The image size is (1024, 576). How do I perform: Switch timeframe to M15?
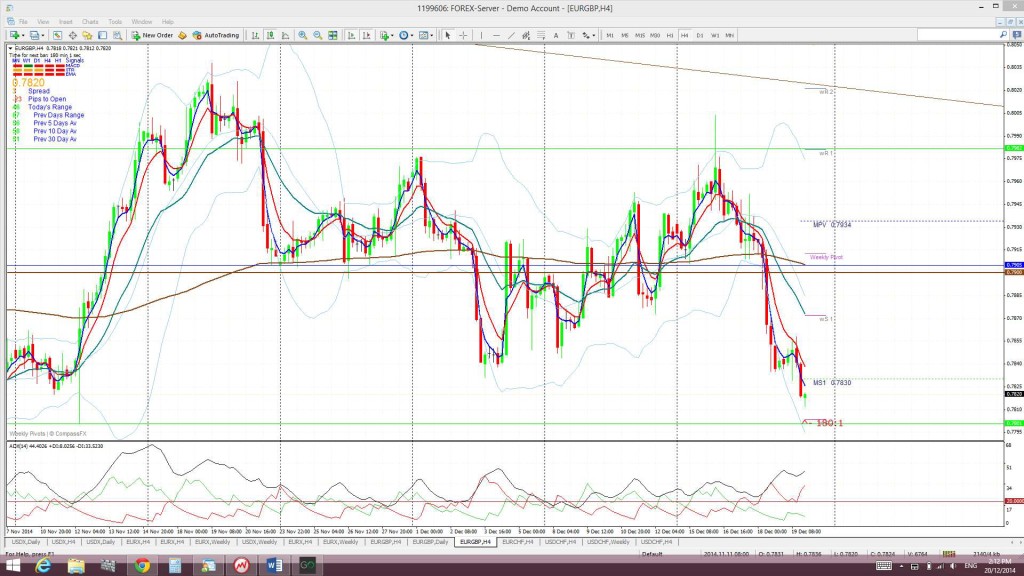(640, 35)
